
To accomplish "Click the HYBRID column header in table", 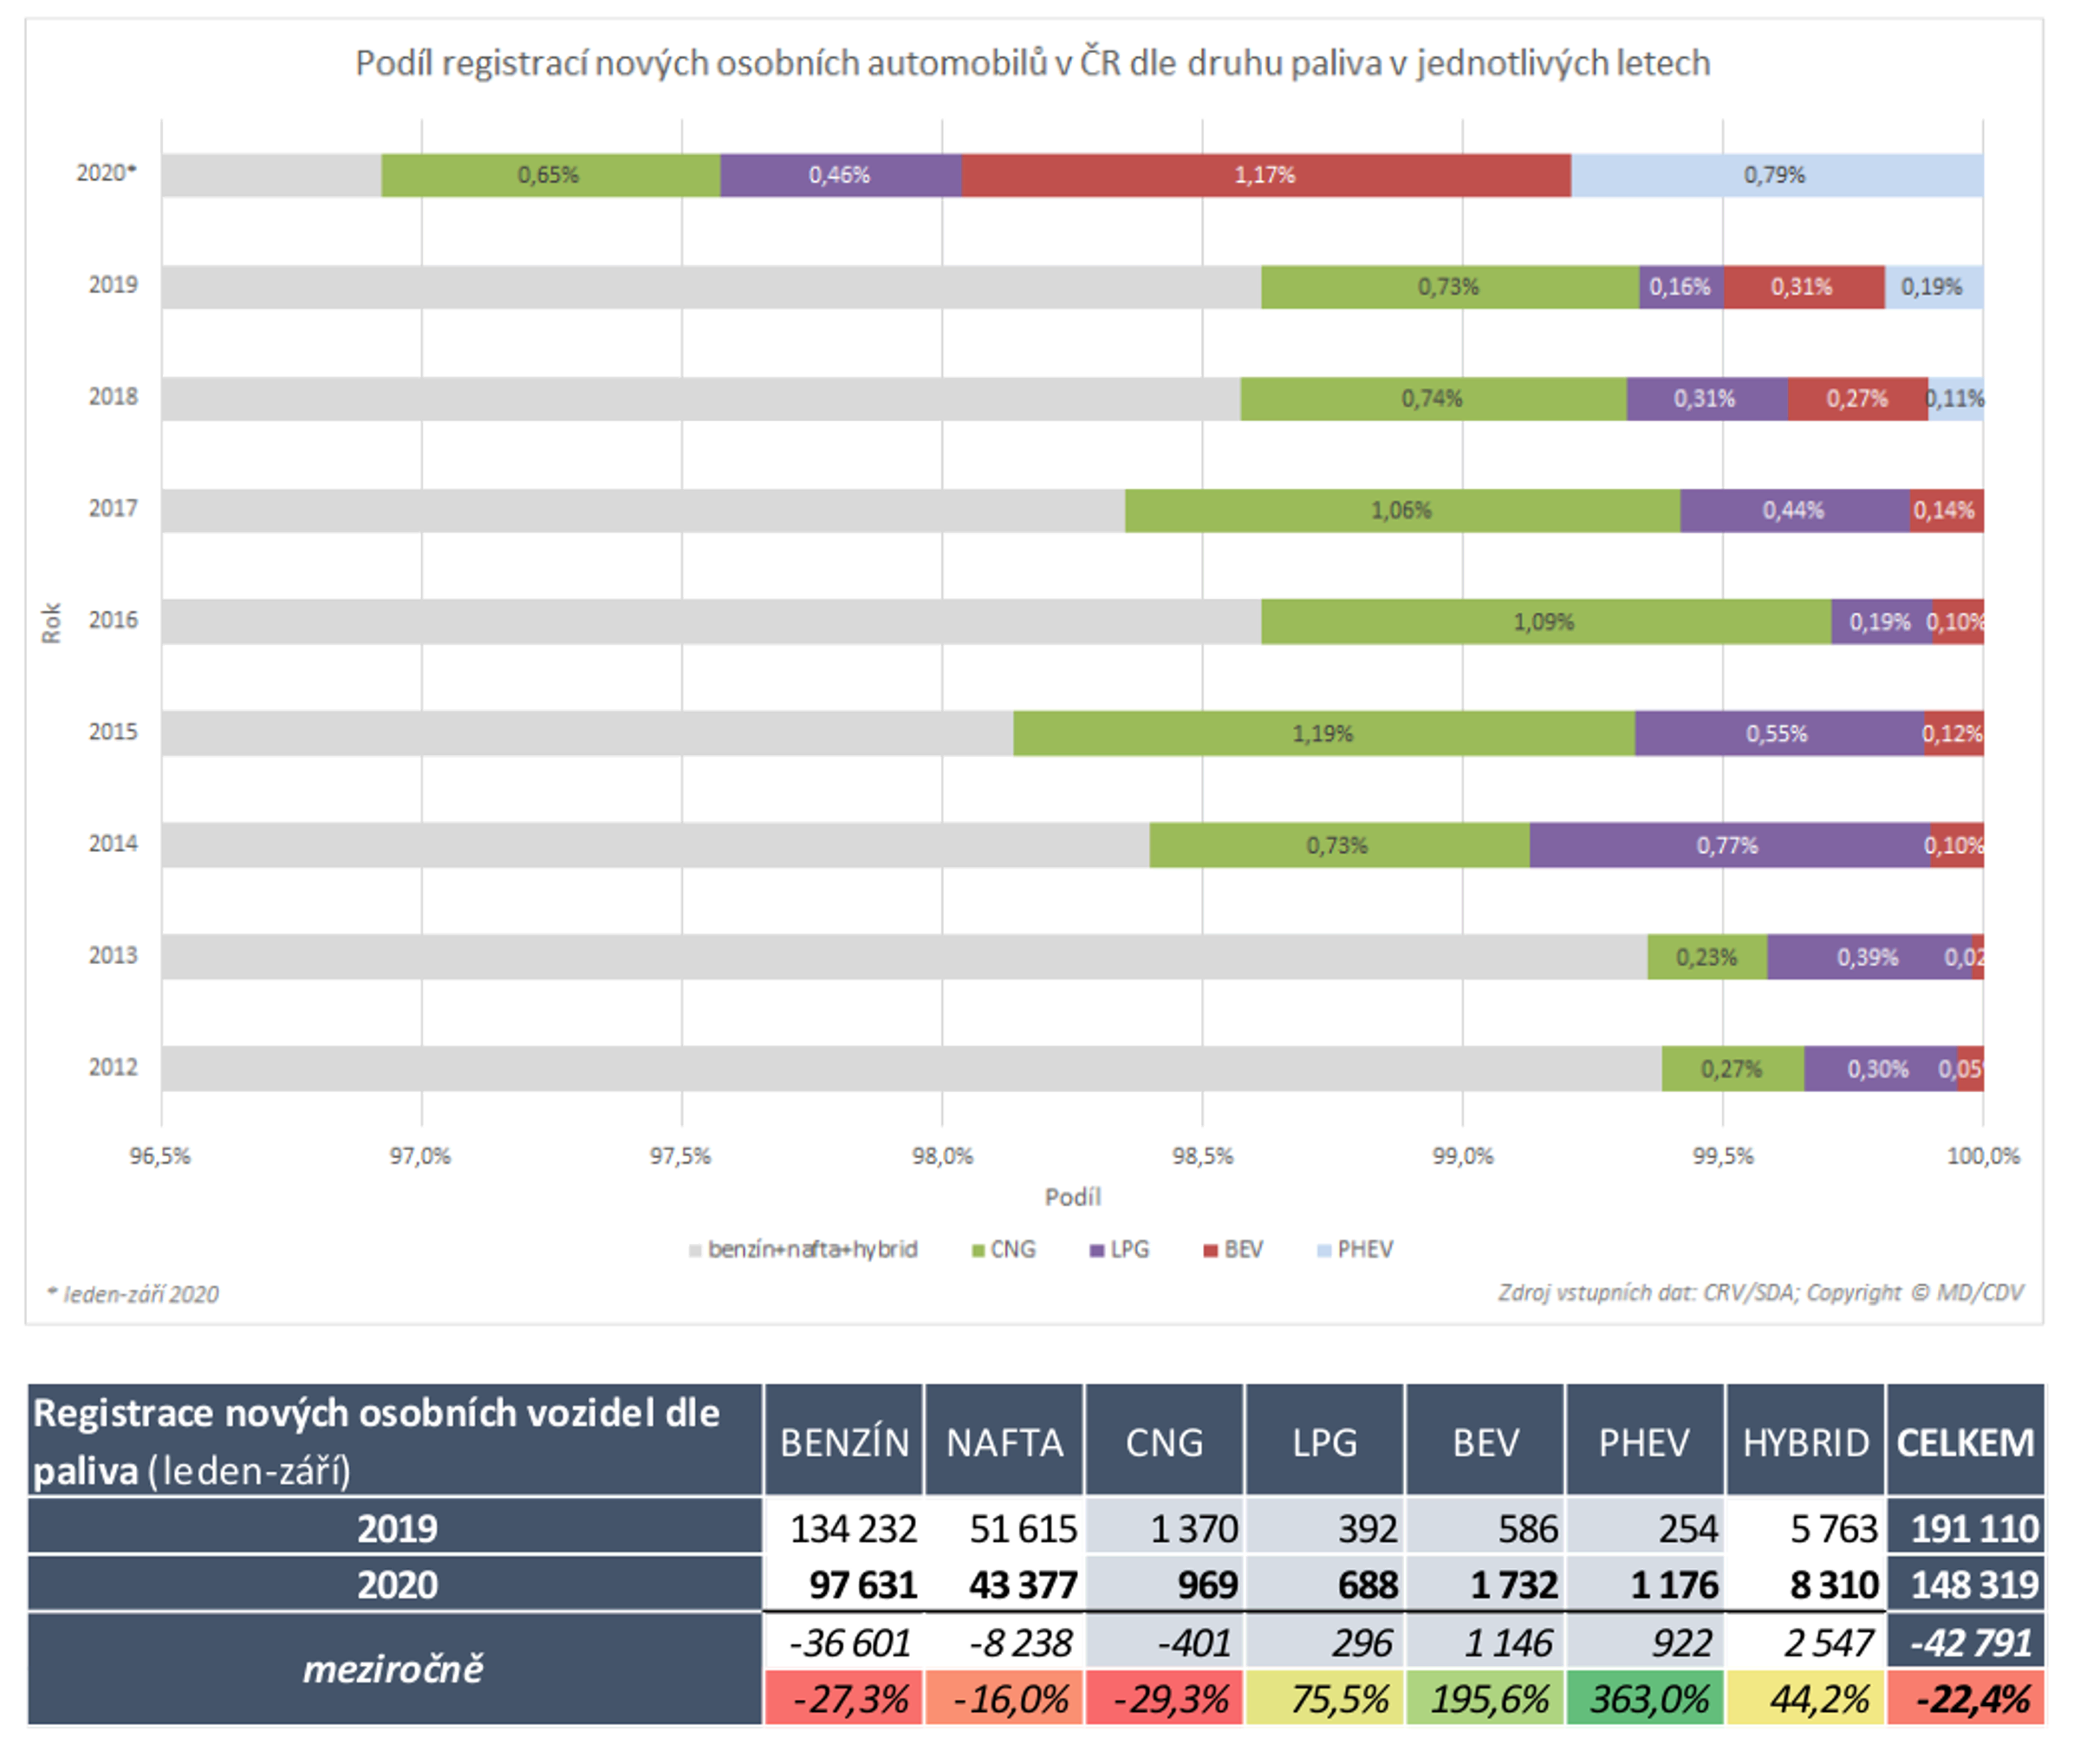I will coord(1805,1442).
